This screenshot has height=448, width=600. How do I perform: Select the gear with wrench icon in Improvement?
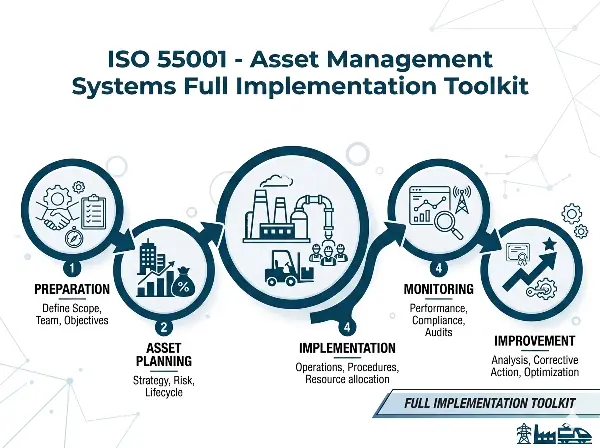tap(540, 289)
